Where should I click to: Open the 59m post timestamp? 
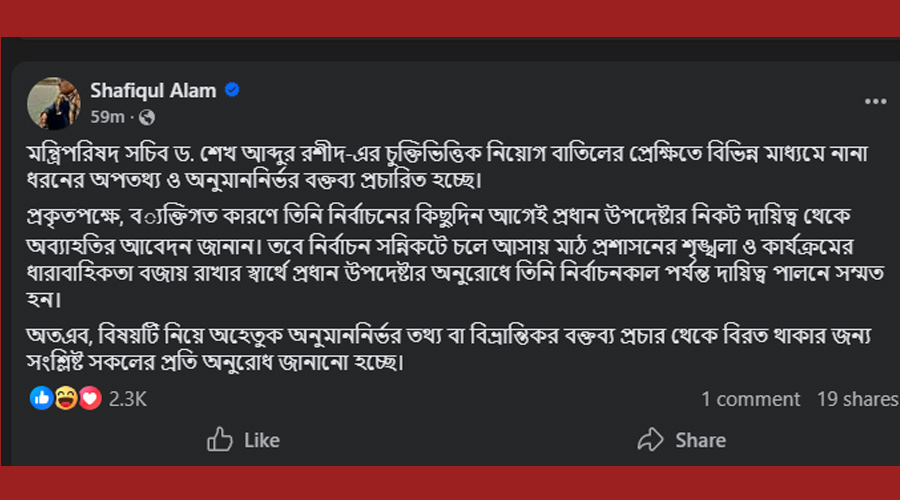(x=107, y=116)
